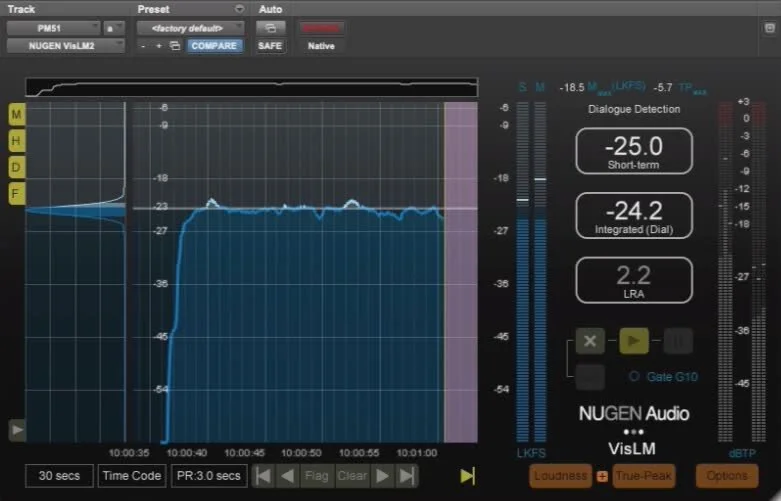Click the 10:01:00 timecode label

pos(417,453)
